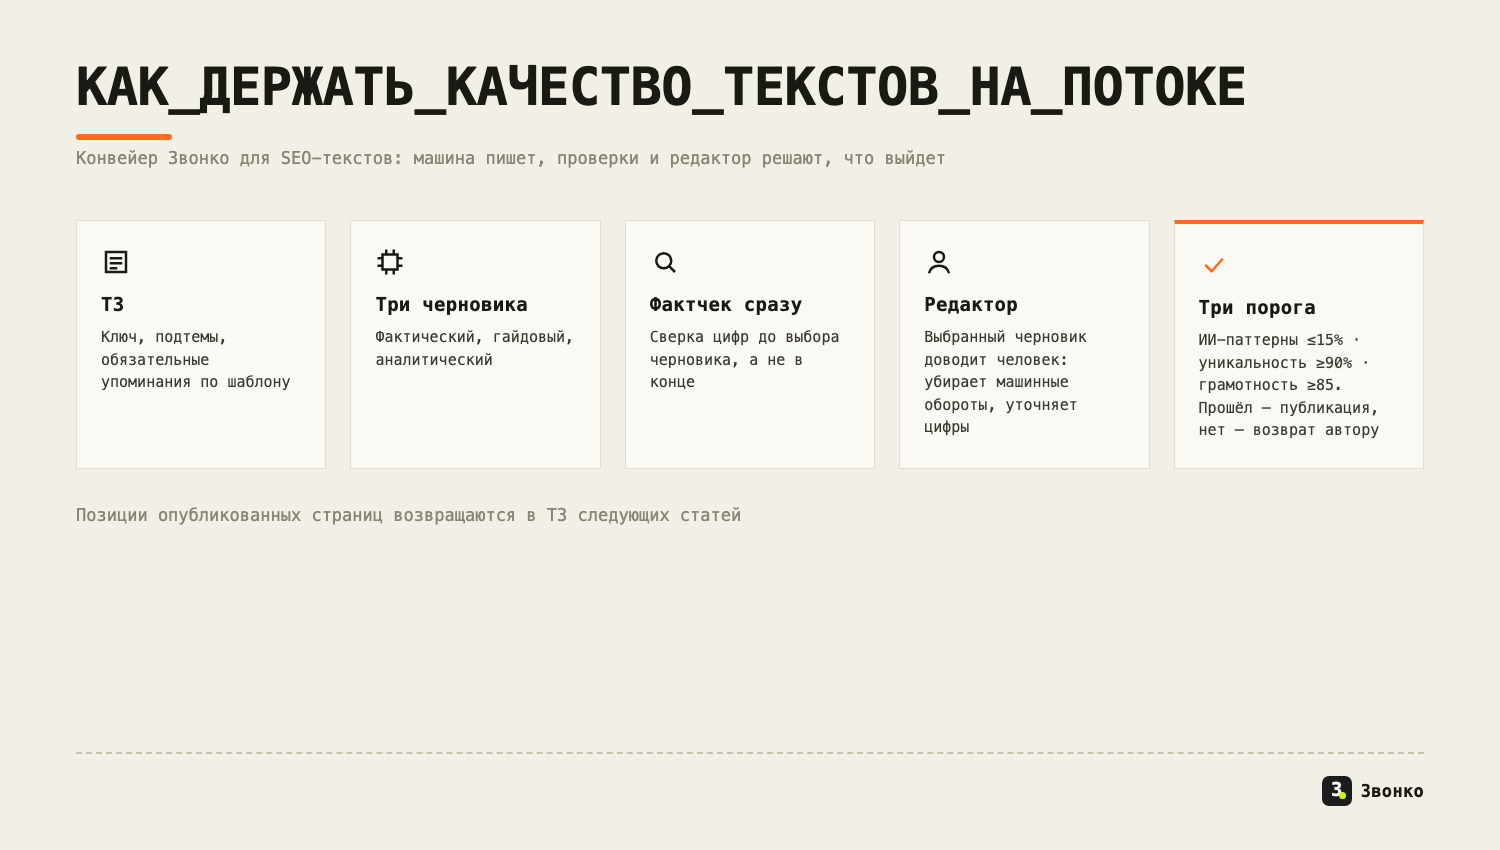The image size is (1500, 850).
Task: Click the person icon above Редактор
Action: tap(939, 262)
